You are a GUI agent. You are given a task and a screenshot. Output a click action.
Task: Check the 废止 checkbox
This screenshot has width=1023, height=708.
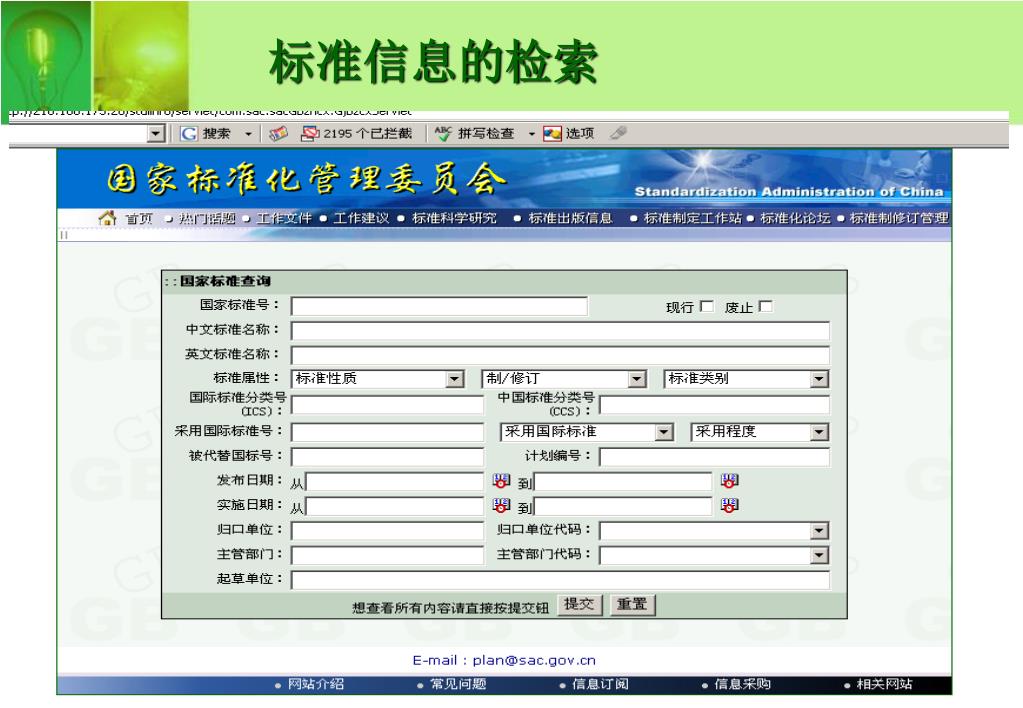click(766, 306)
